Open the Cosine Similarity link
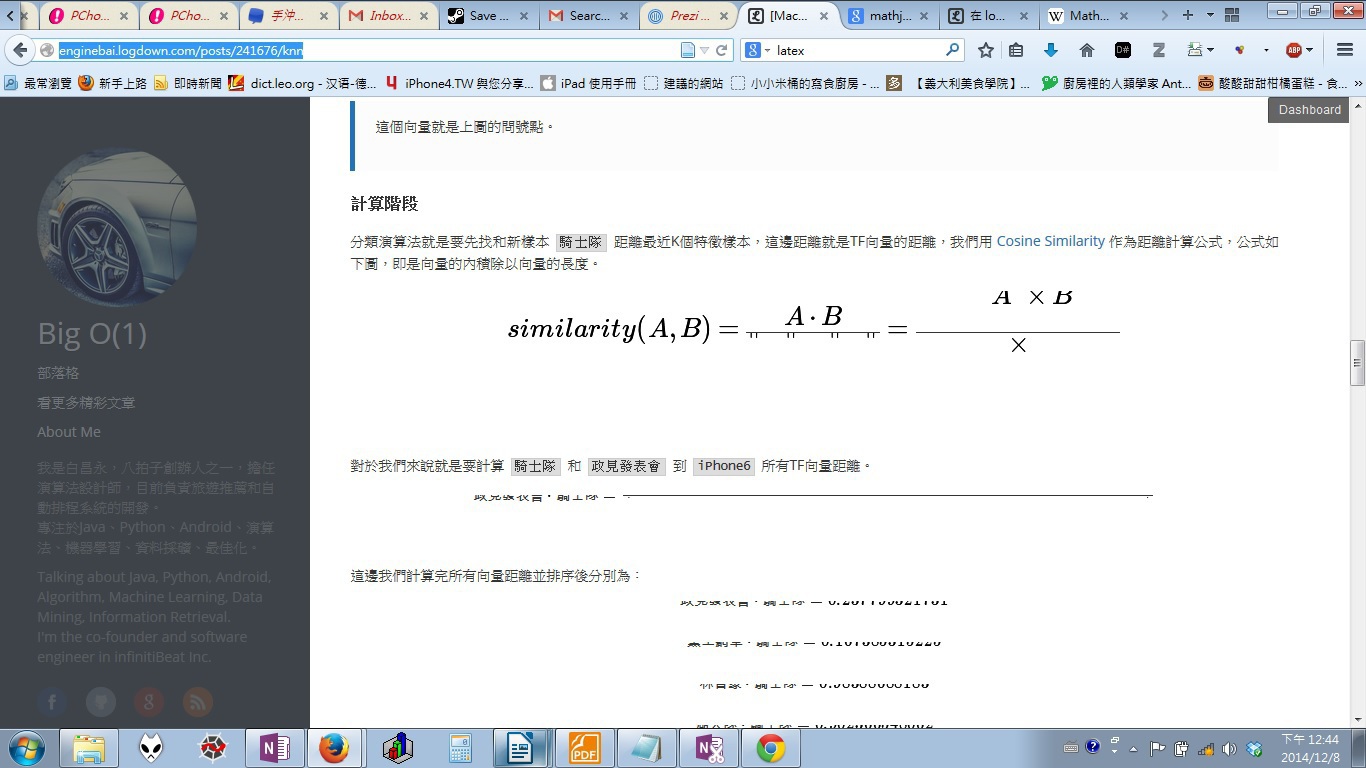Image resolution: width=1366 pixels, height=768 pixels. point(1051,241)
